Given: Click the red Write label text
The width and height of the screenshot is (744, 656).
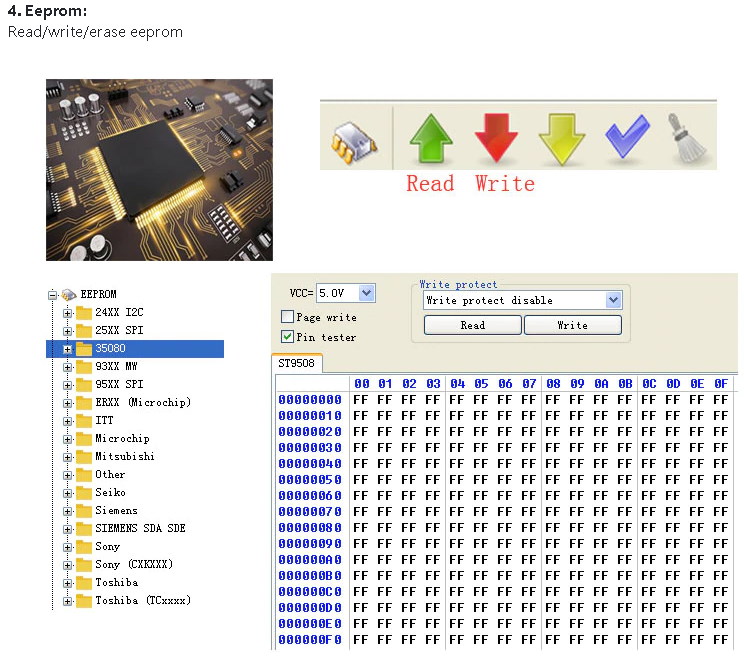Looking at the screenshot, I should (505, 184).
